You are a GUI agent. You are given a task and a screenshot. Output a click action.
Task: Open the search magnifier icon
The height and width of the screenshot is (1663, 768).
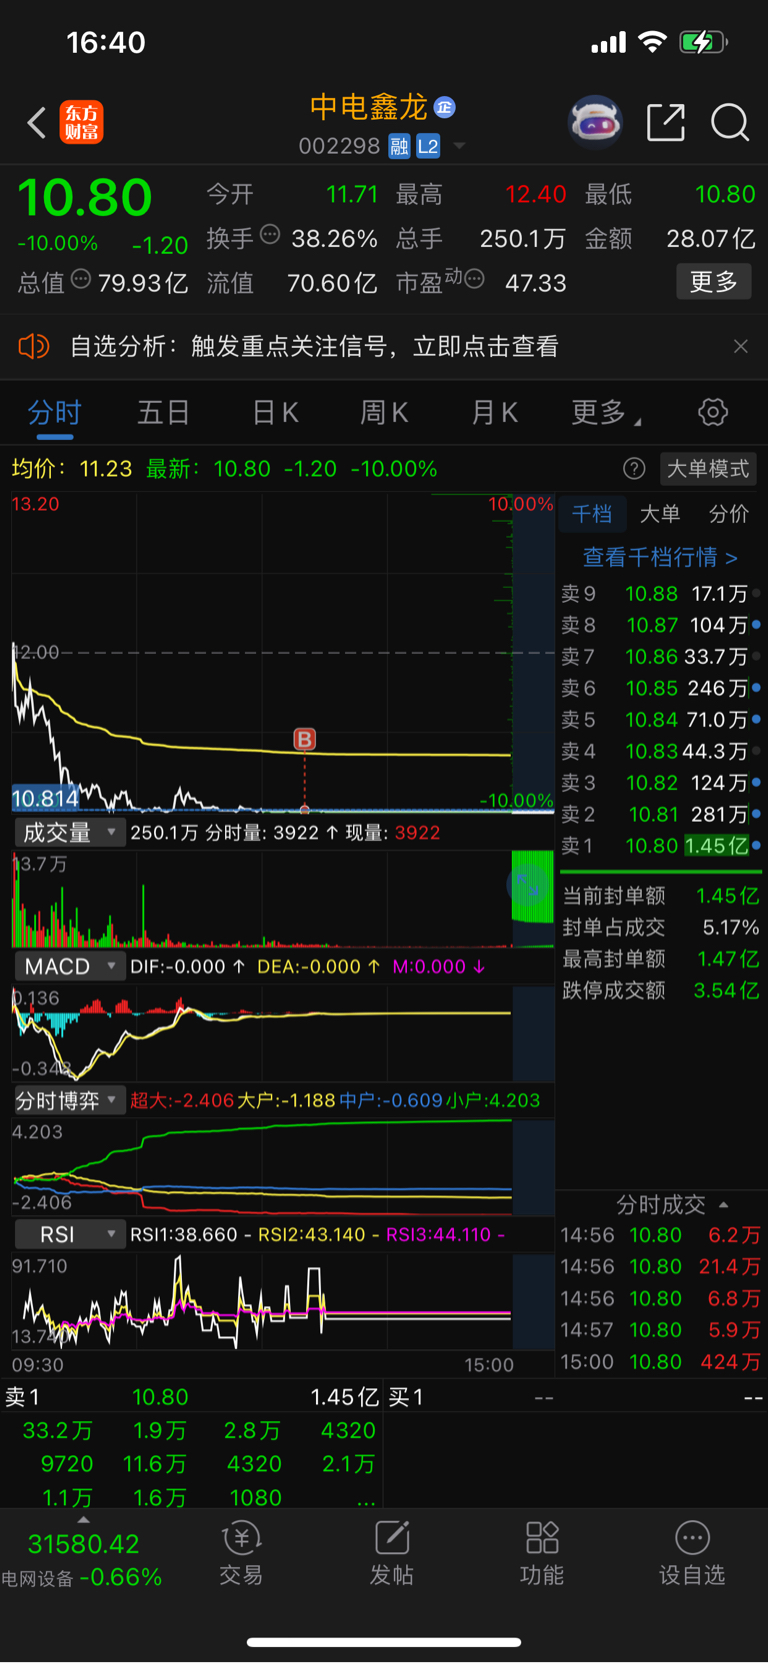coord(730,122)
